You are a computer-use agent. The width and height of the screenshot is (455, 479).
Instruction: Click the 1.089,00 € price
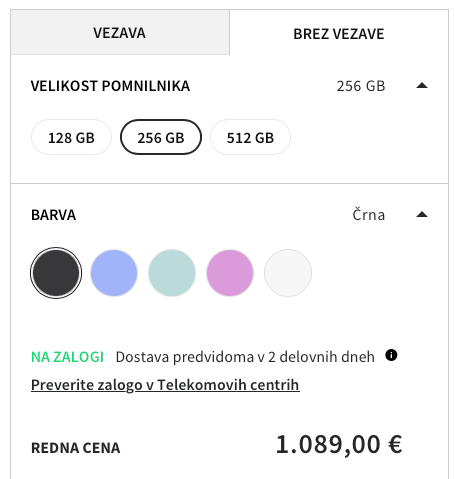(x=339, y=445)
